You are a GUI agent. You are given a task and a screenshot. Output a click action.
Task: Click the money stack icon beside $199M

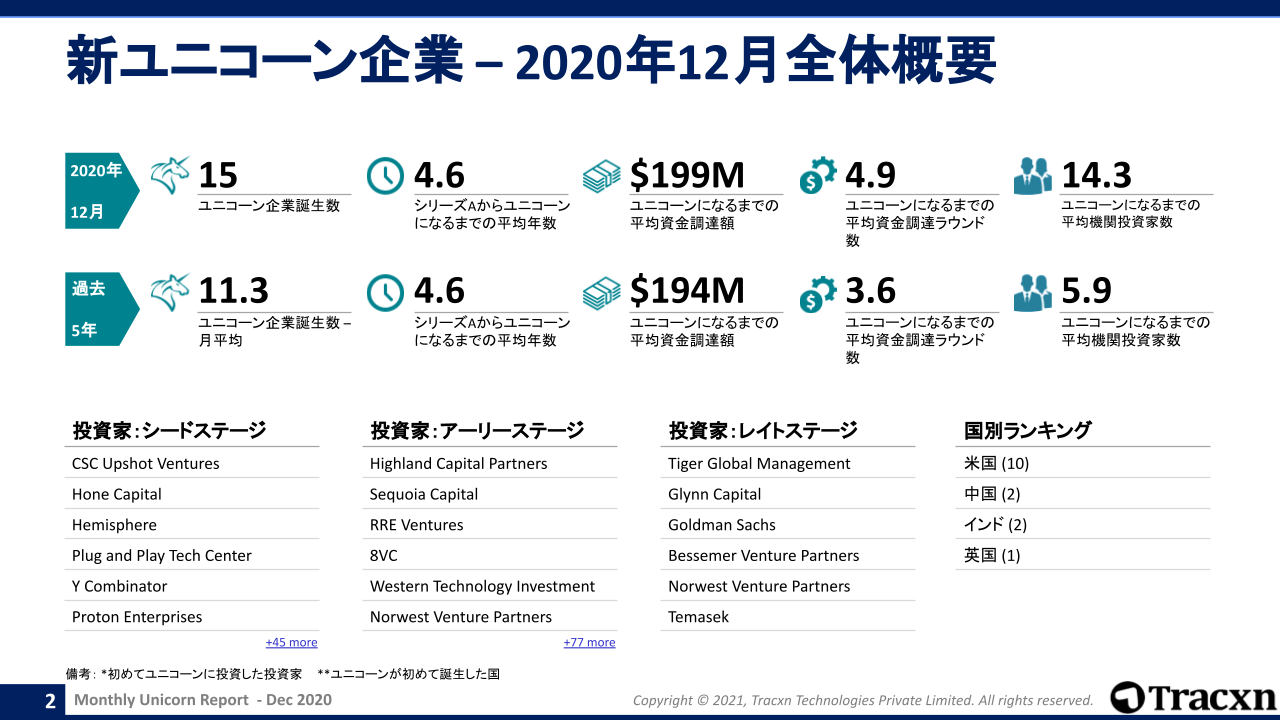coord(602,176)
